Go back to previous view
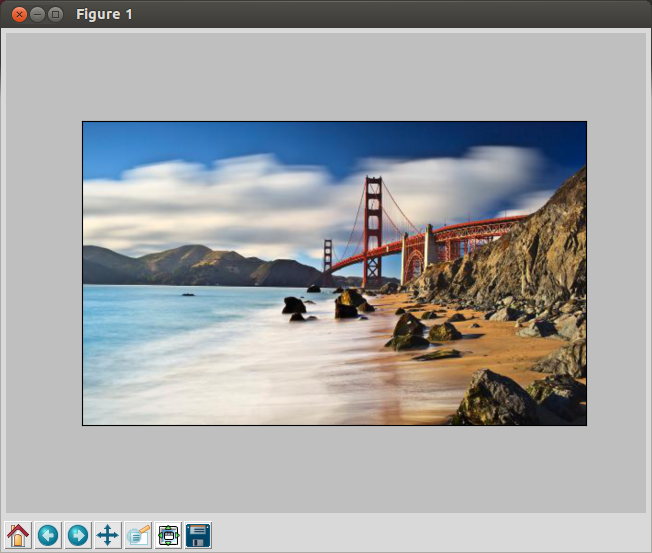The height and width of the screenshot is (553, 652). (48, 535)
